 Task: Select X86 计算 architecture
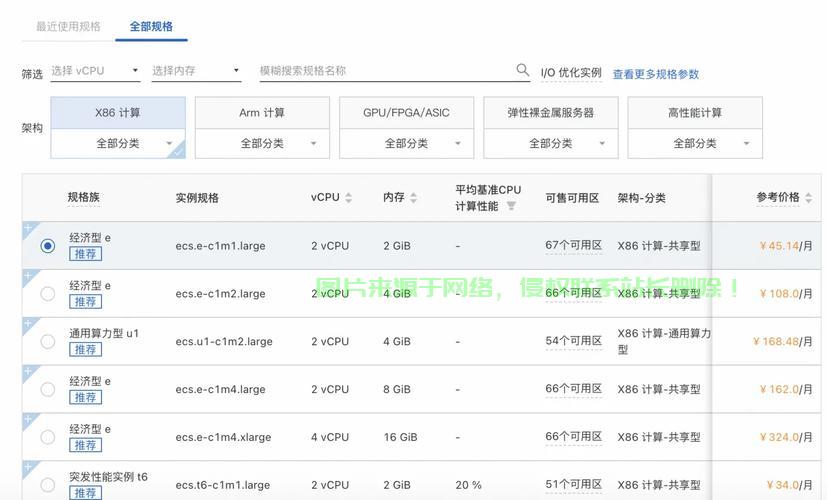pyautogui.click(x=118, y=112)
